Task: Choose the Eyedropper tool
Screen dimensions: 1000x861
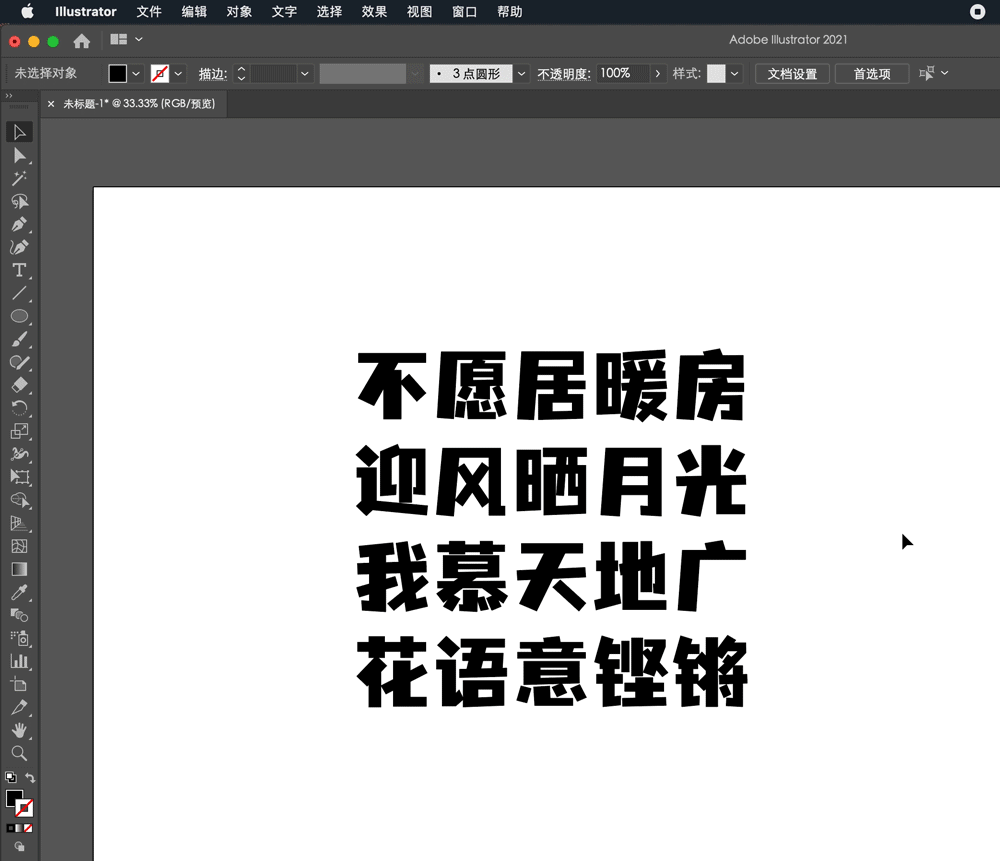Action: 18,593
